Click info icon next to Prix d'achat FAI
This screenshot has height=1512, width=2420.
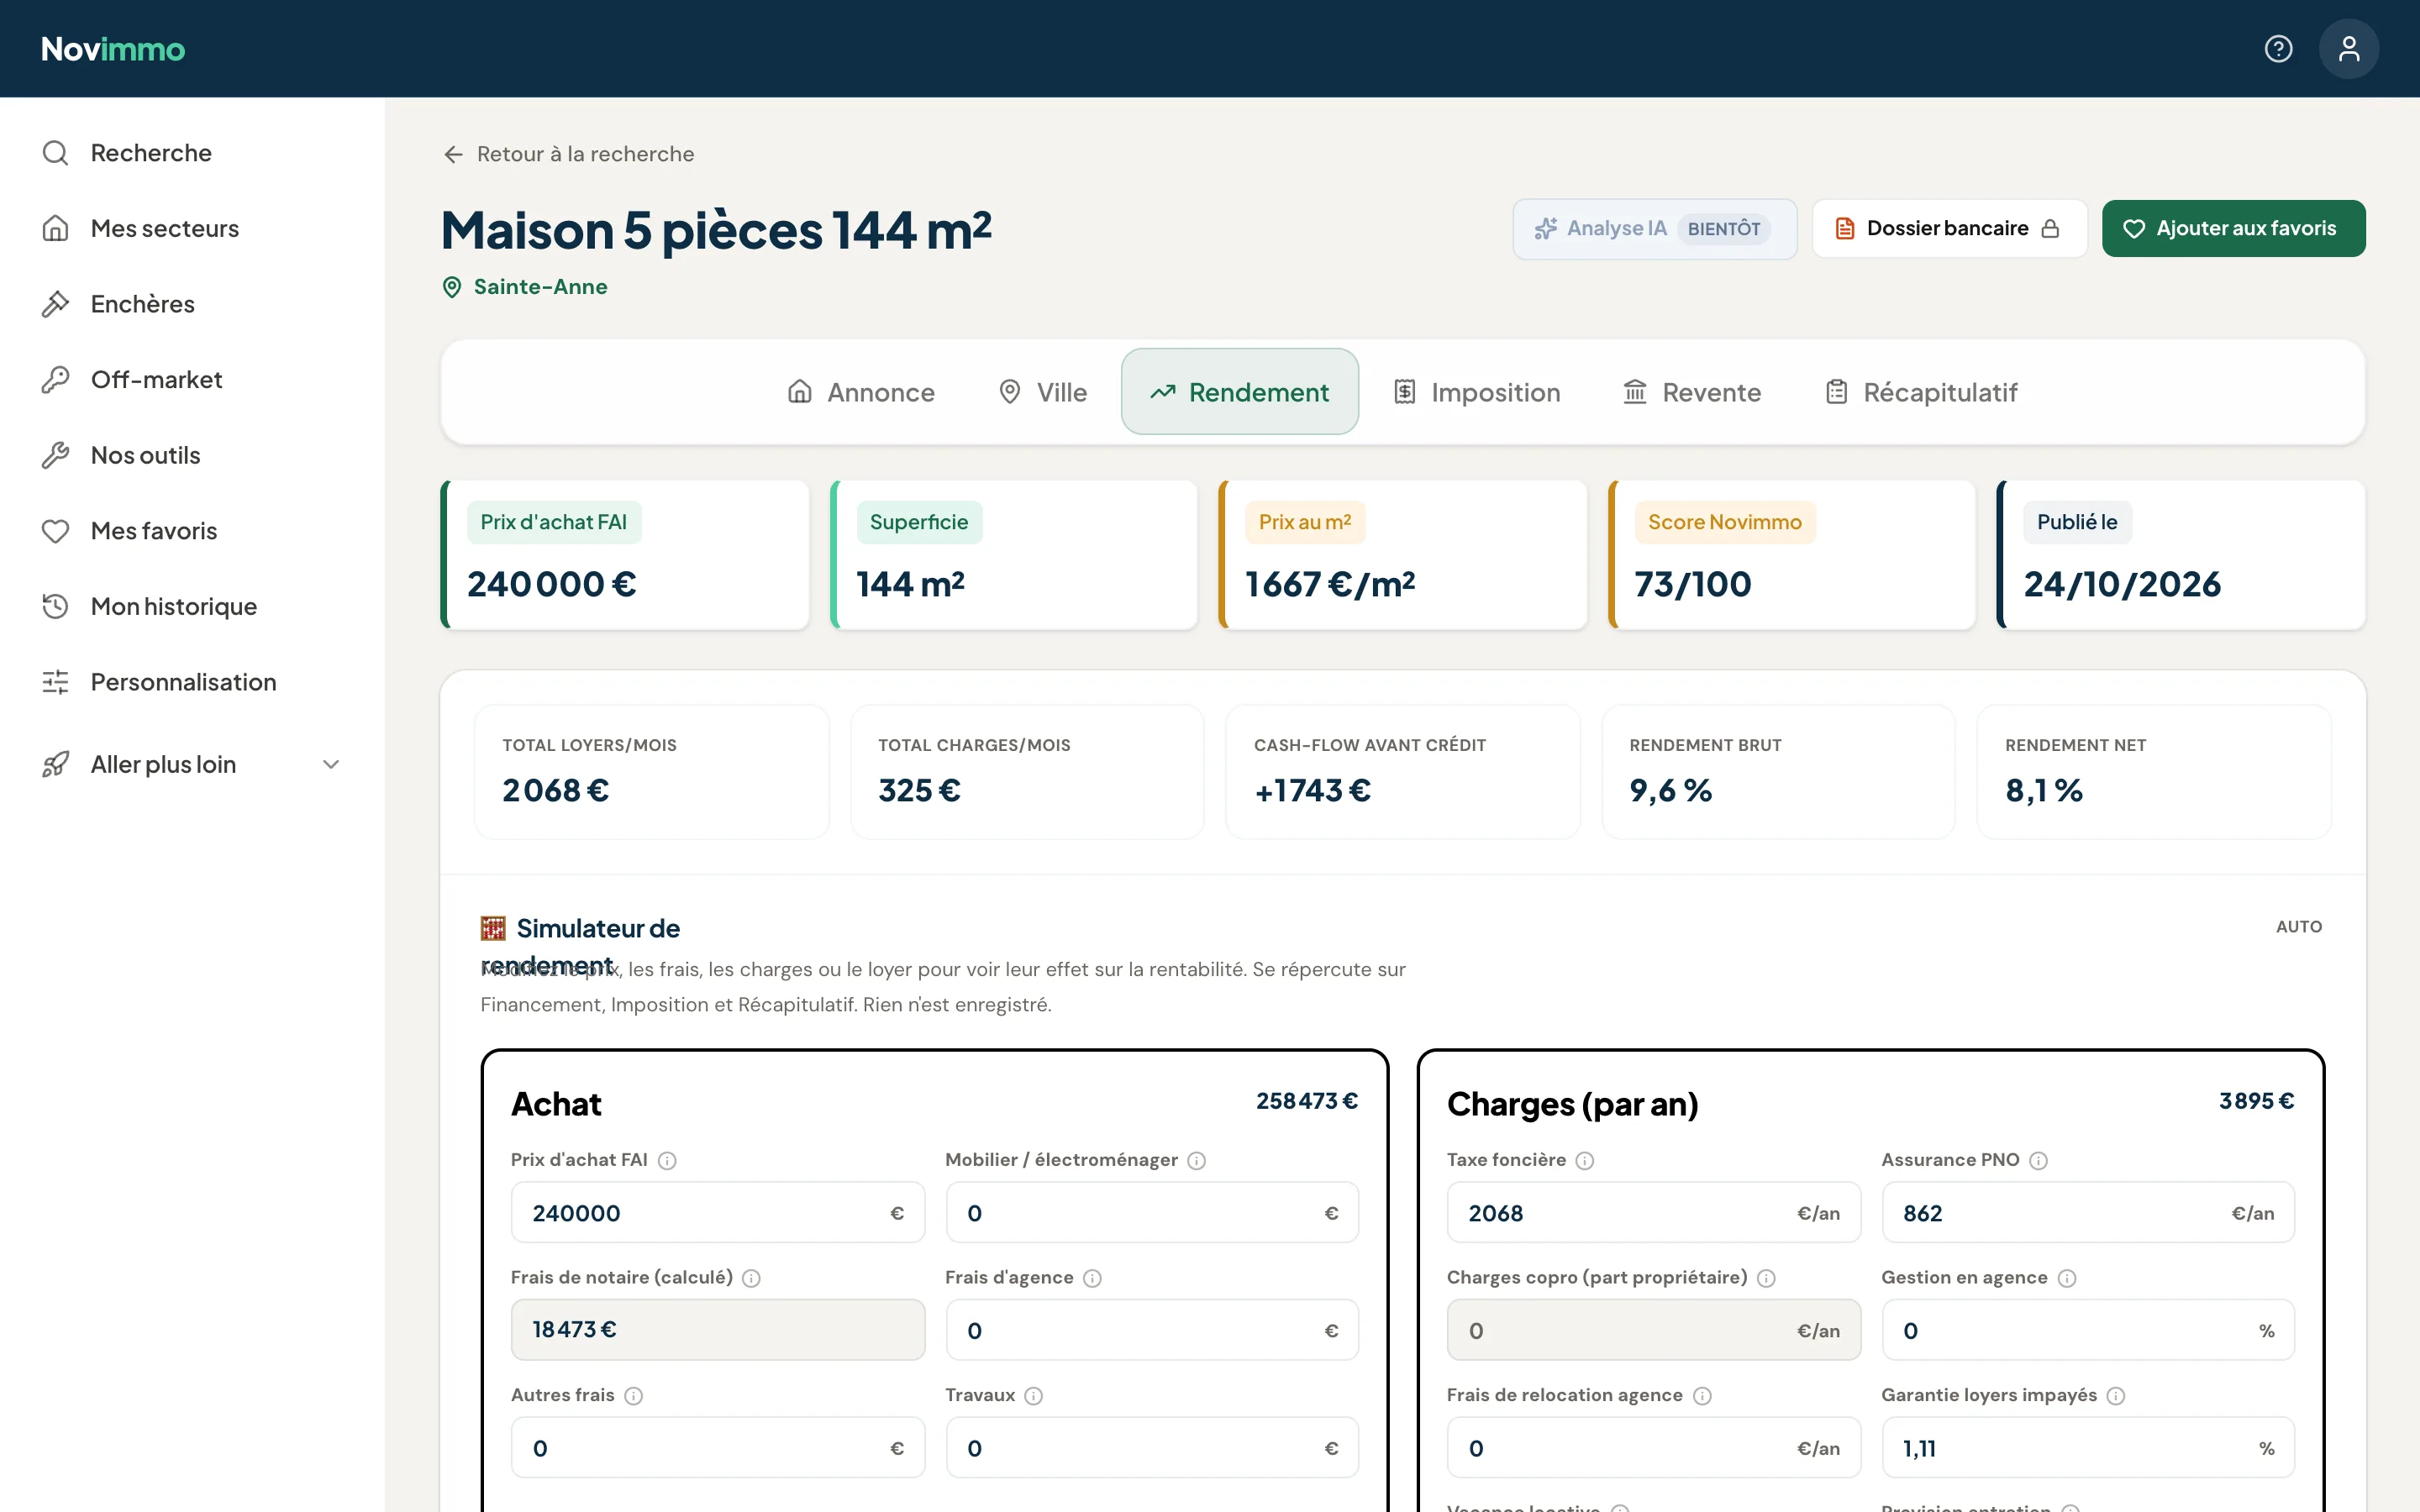tap(667, 1160)
